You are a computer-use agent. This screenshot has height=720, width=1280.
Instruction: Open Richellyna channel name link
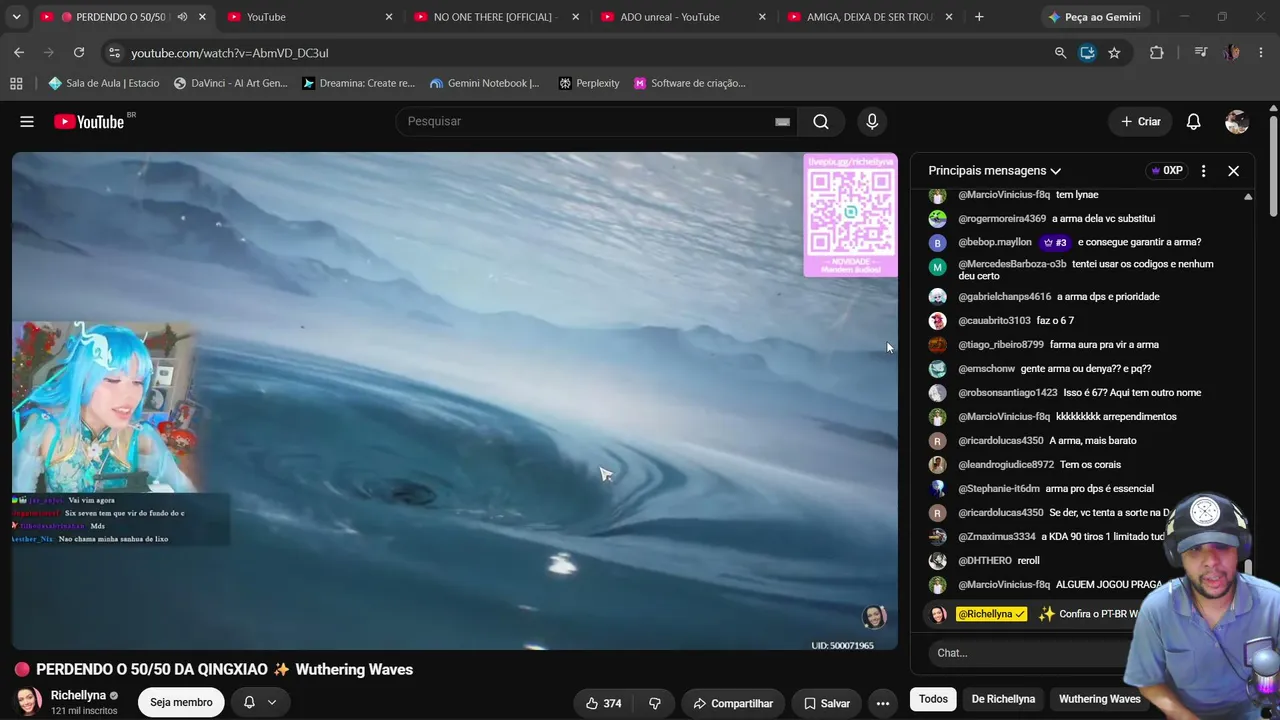[78, 695]
